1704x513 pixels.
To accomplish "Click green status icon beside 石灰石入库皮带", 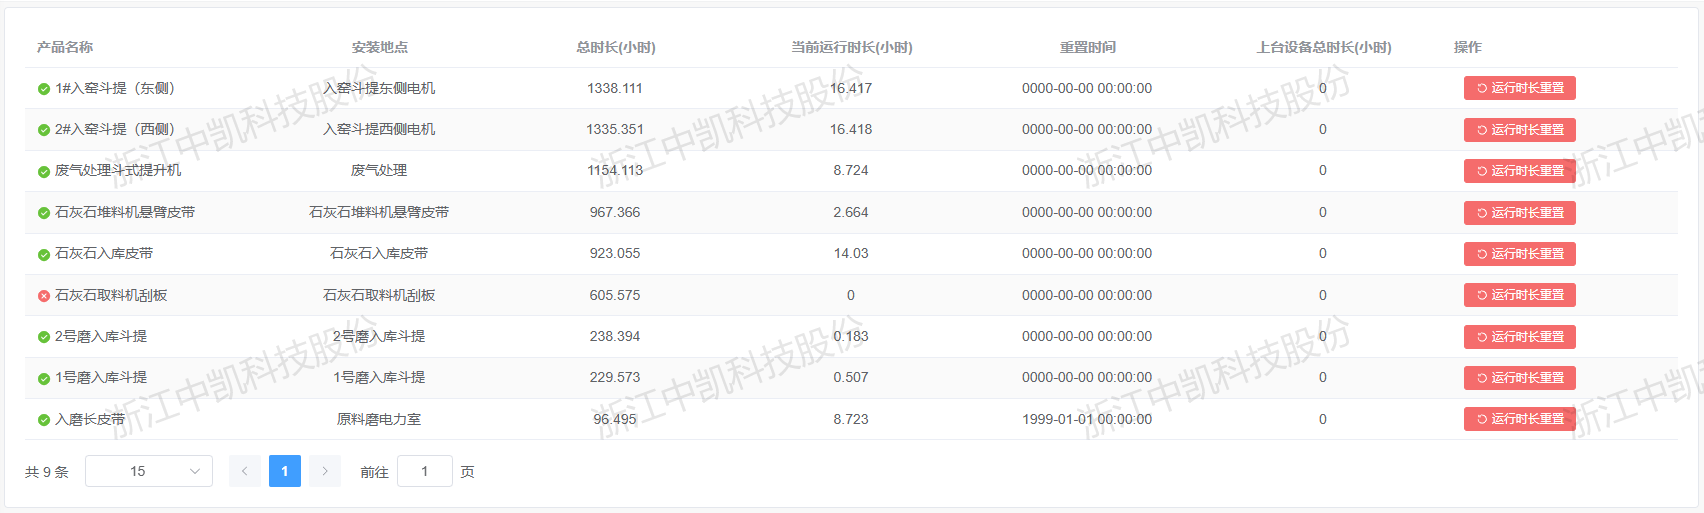I will pyautogui.click(x=44, y=255).
